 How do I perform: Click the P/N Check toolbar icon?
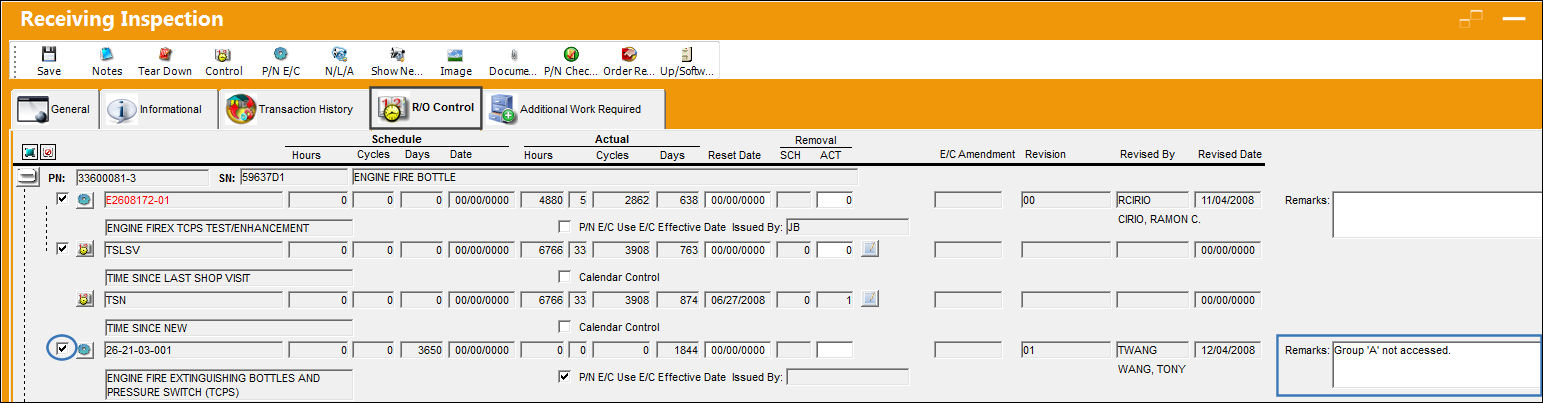click(571, 61)
